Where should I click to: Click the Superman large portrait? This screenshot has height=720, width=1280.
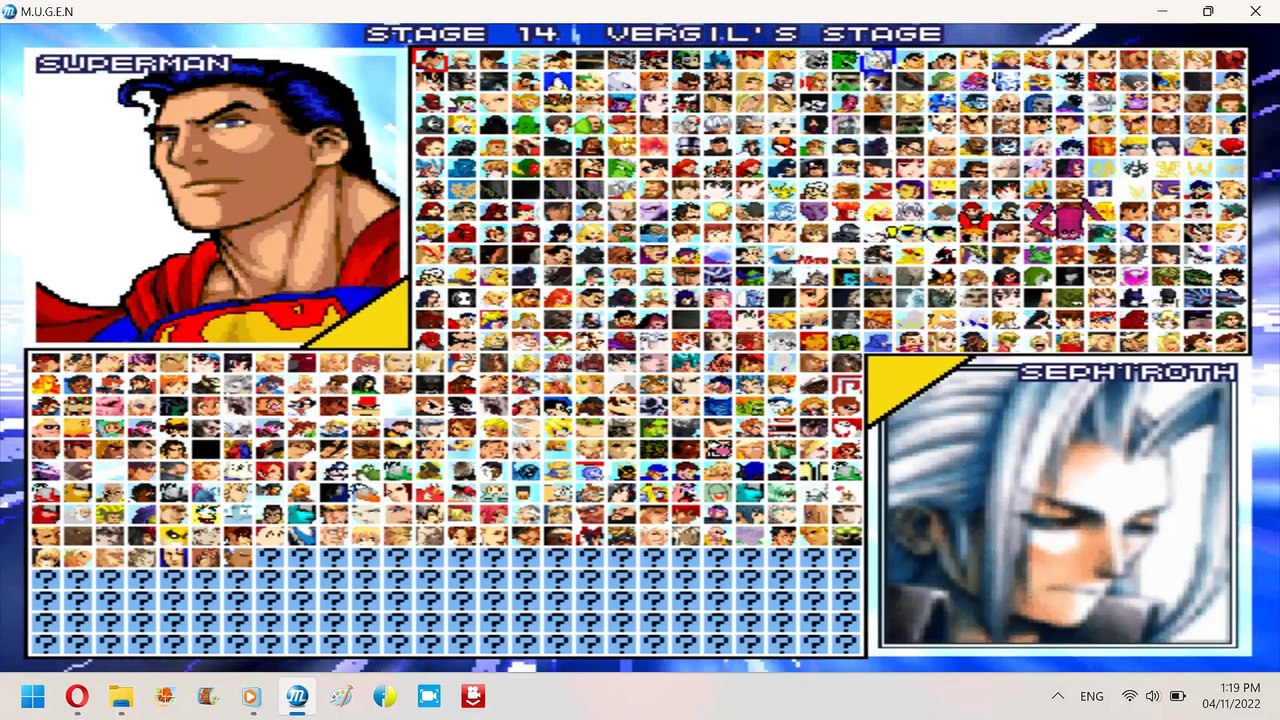point(216,197)
